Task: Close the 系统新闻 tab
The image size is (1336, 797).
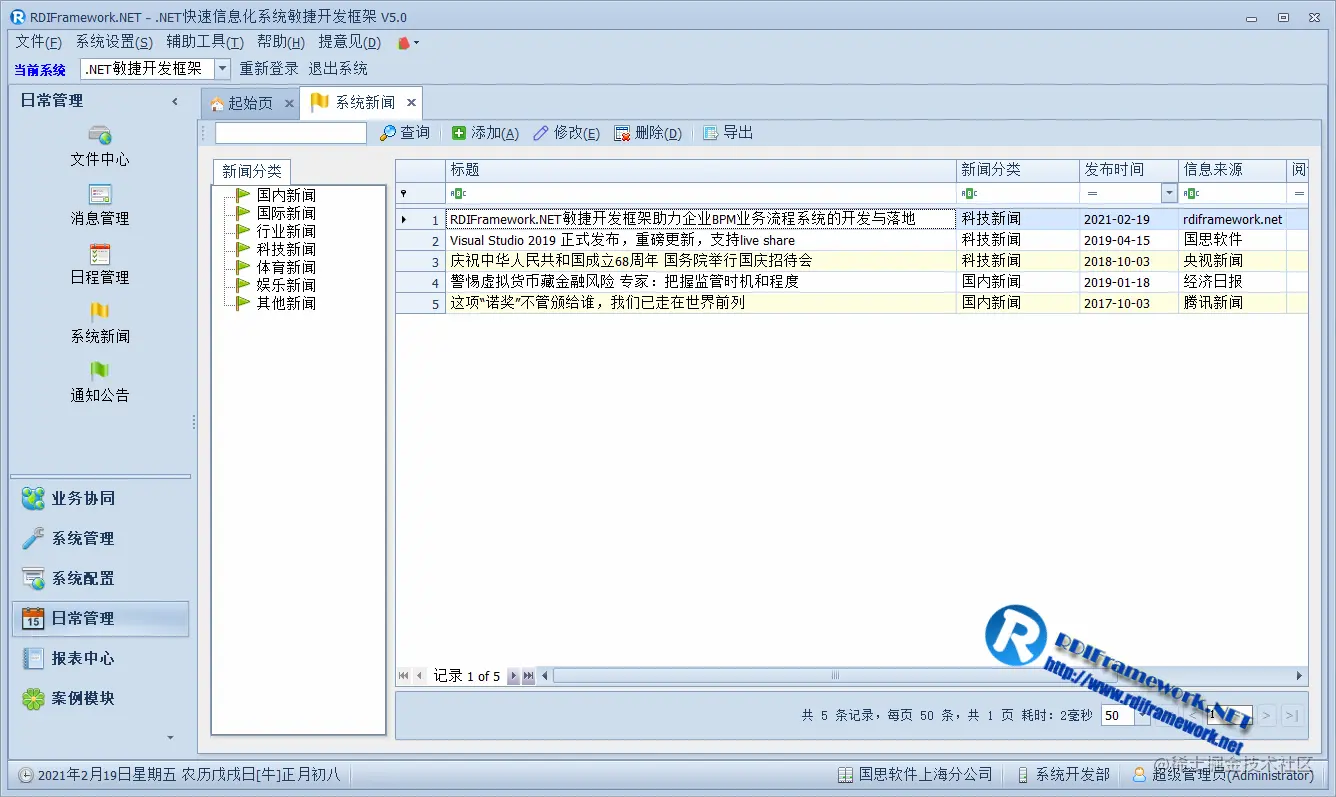Action: pyautogui.click(x=411, y=103)
